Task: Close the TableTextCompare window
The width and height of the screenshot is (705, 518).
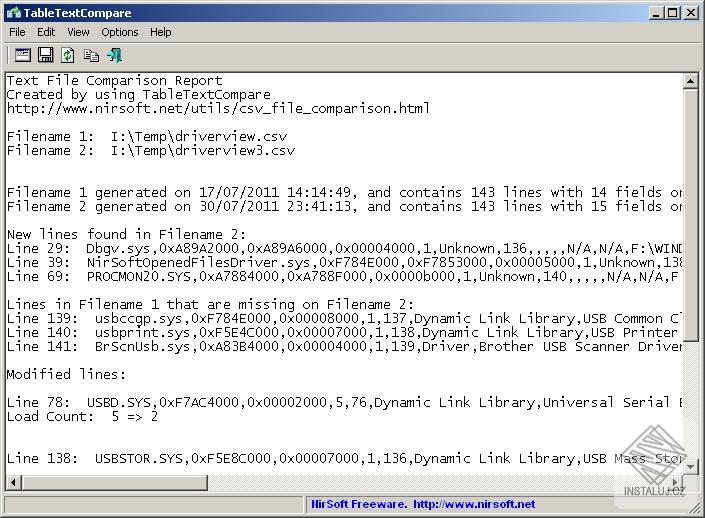Action: pos(691,13)
